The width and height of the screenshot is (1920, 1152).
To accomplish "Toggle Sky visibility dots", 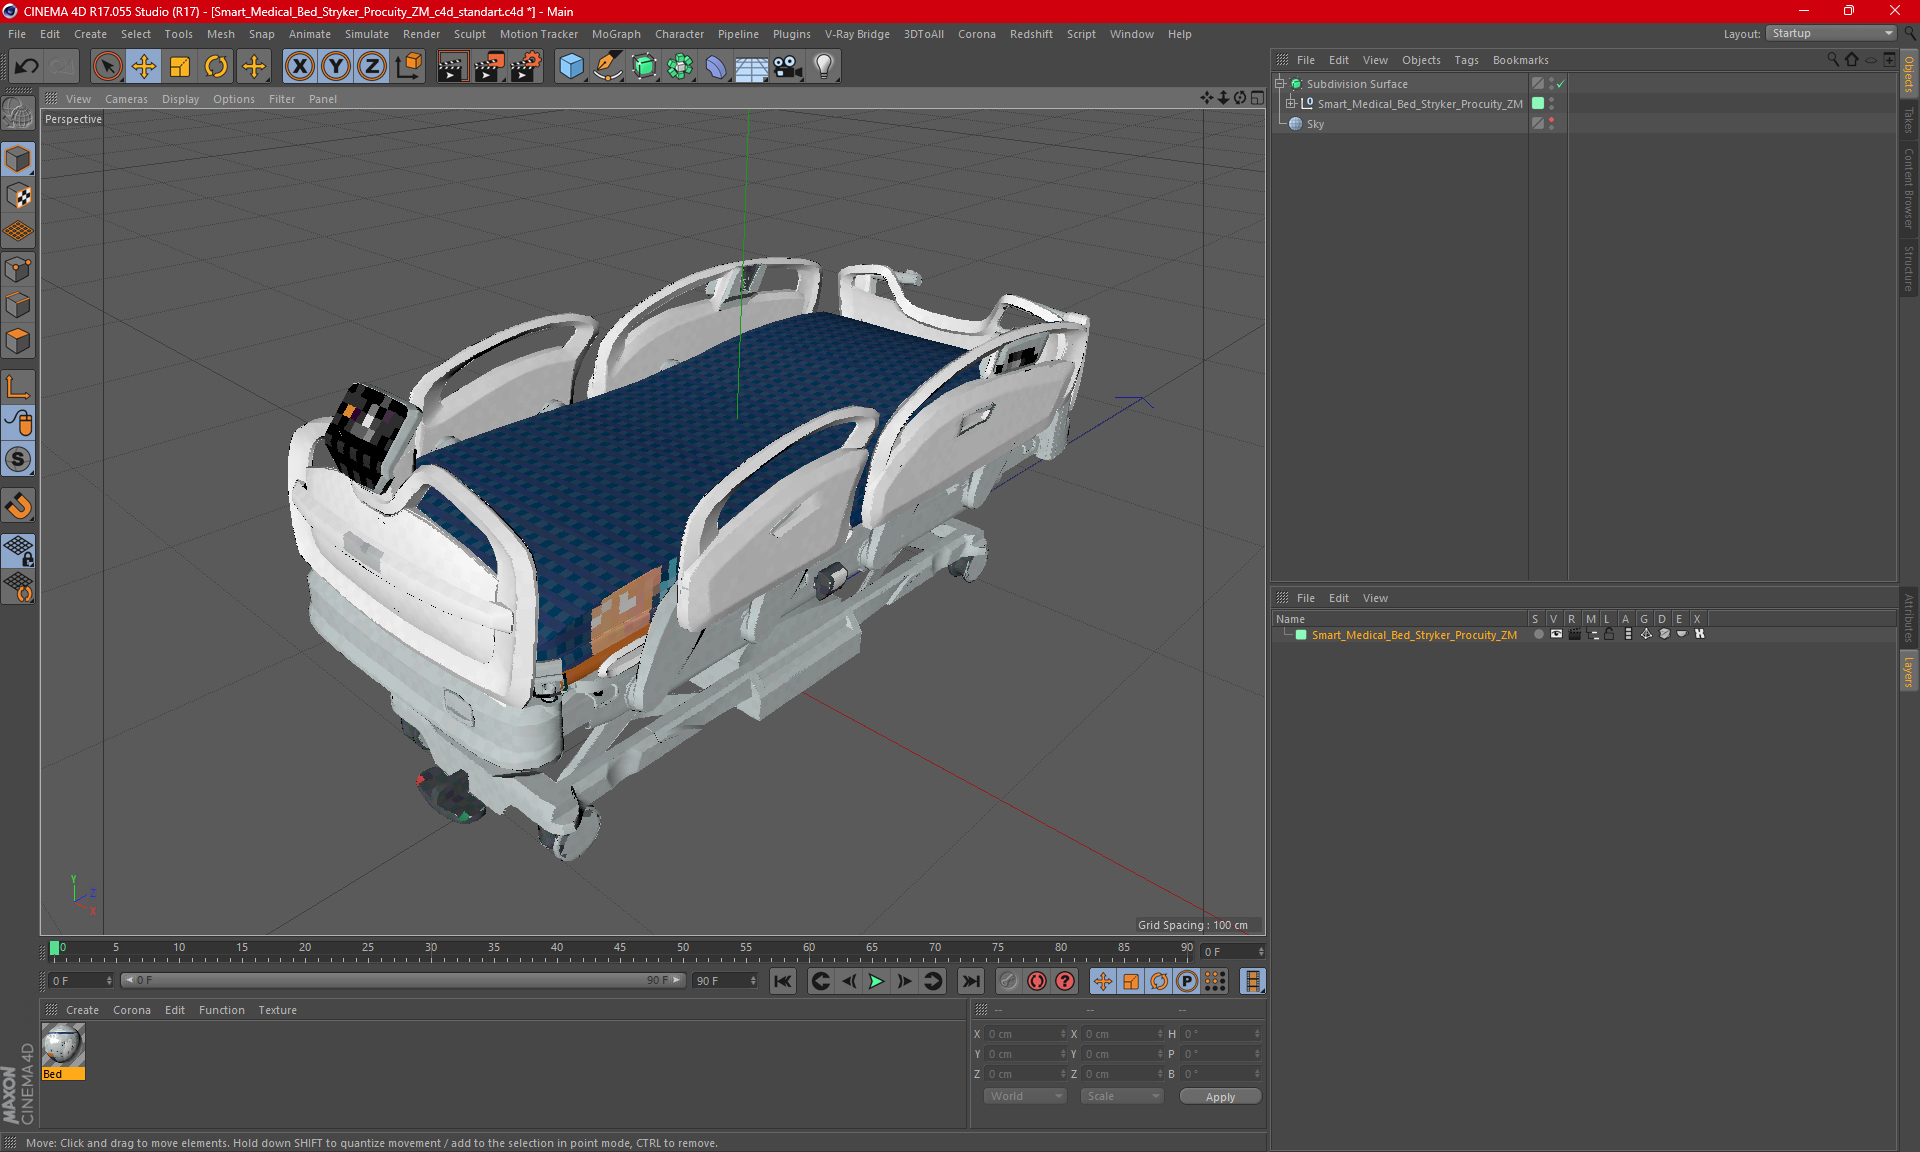I will pos(1551,124).
